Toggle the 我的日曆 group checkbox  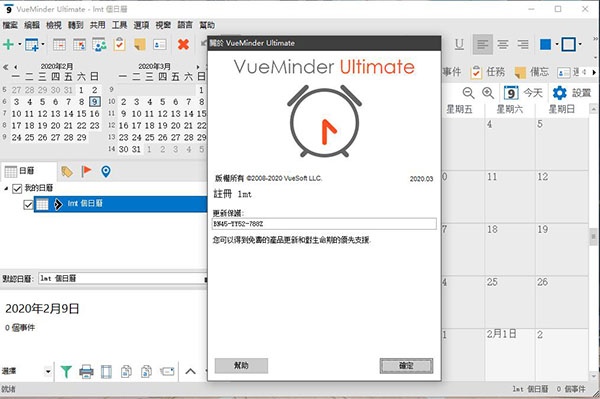coord(17,189)
